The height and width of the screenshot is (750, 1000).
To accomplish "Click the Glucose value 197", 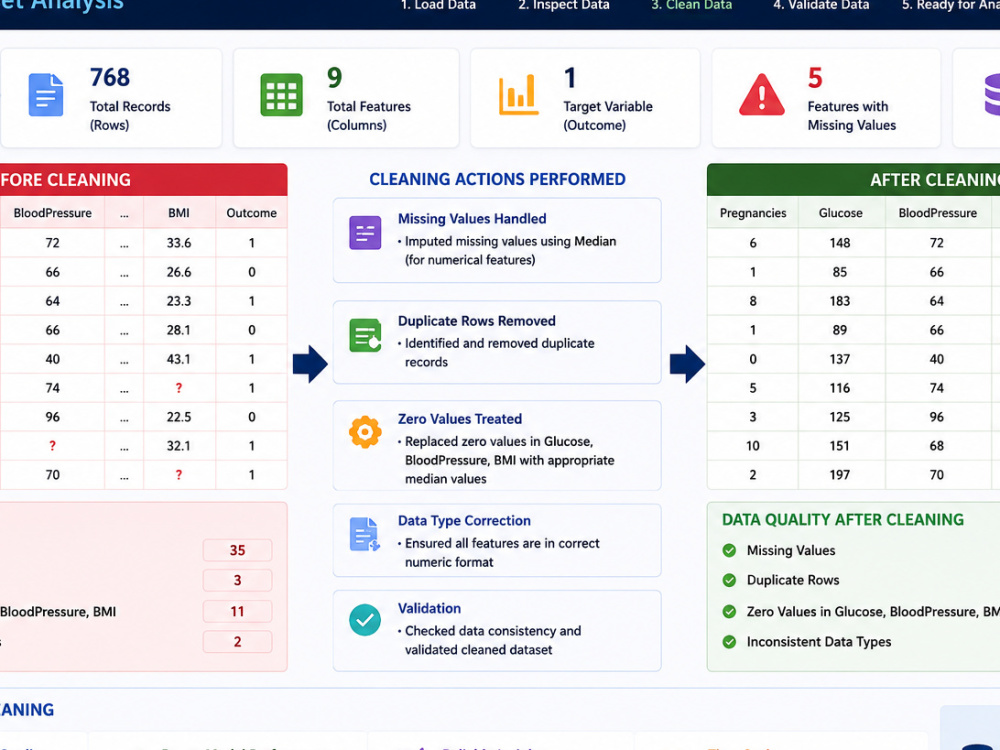I will coord(840,474).
